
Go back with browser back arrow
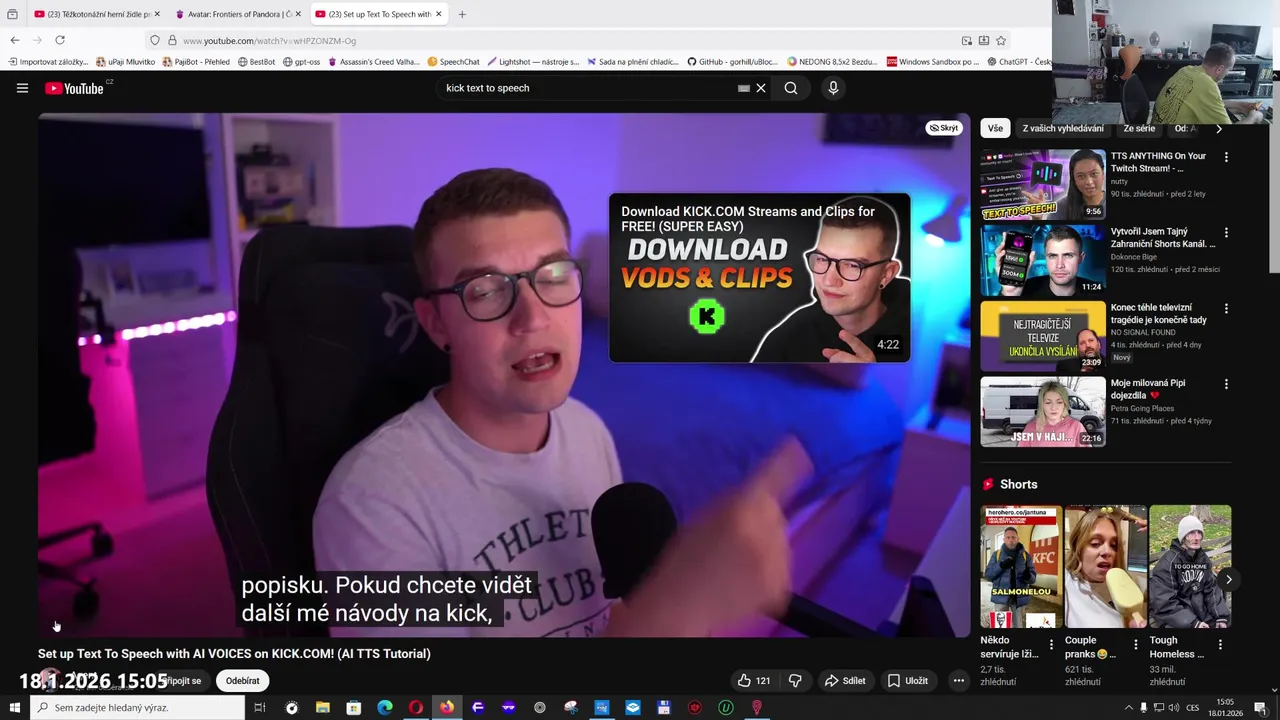(15, 40)
